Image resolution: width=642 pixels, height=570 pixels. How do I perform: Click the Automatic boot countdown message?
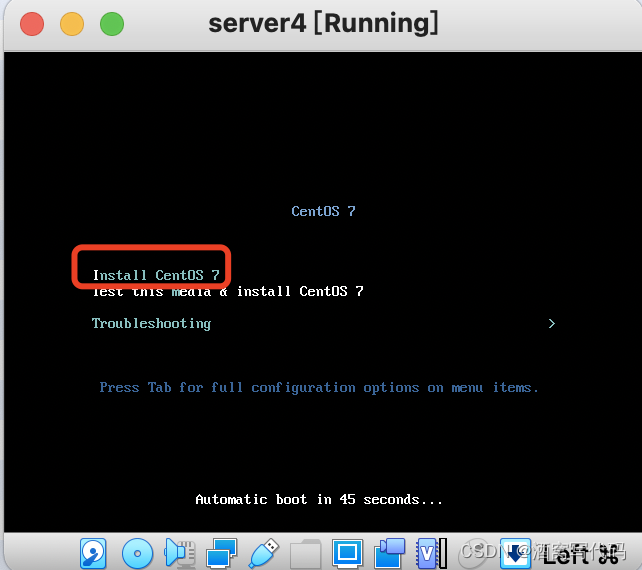(x=319, y=499)
